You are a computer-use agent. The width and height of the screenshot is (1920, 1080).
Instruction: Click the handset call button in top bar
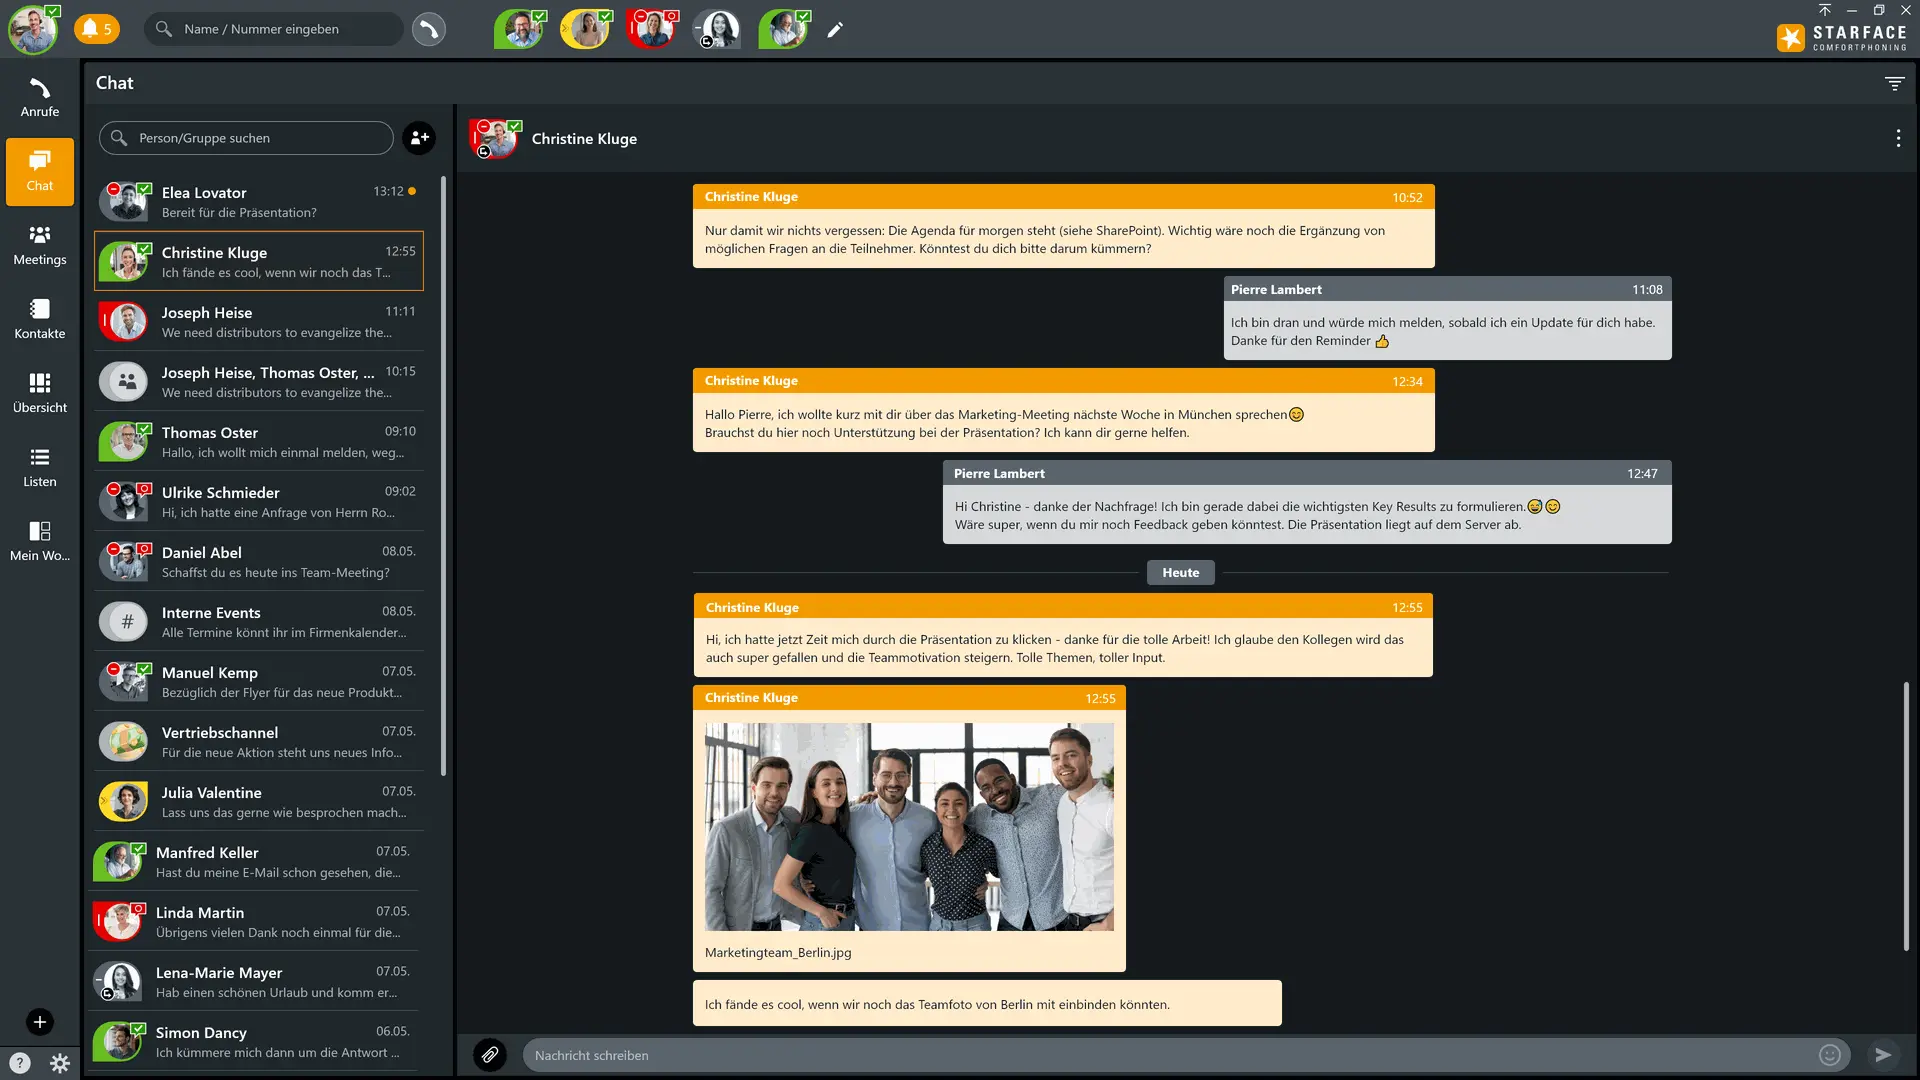point(429,29)
